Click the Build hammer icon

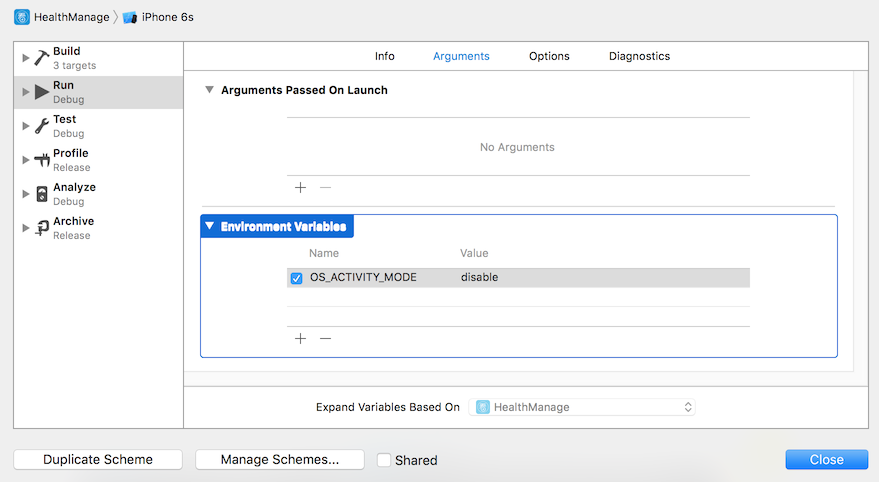pos(41,58)
